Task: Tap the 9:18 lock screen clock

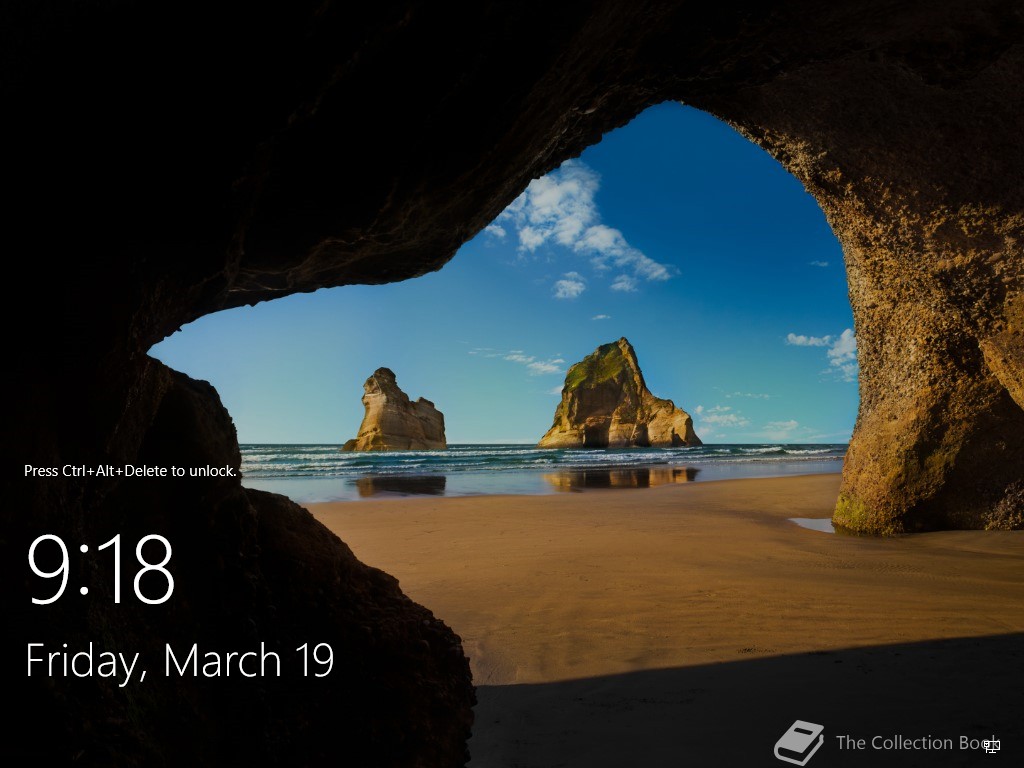Action: pyautogui.click(x=101, y=569)
